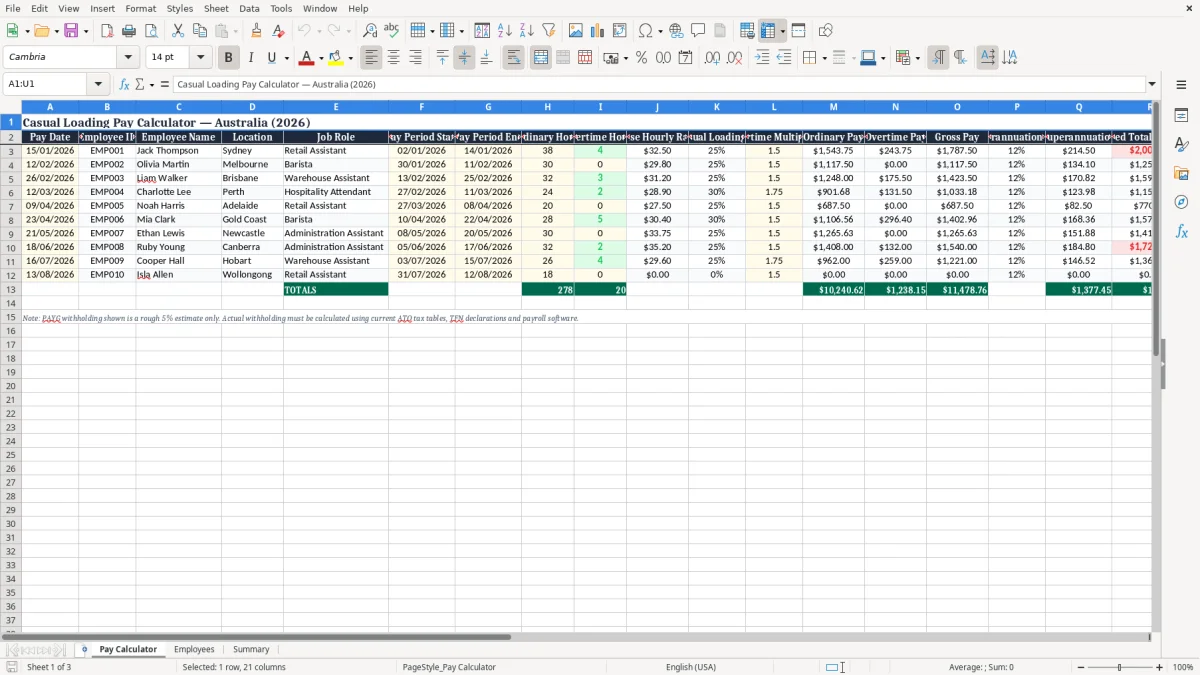Toggle Wrap Text button
Screen dimensions: 1200x675
(x=513, y=58)
